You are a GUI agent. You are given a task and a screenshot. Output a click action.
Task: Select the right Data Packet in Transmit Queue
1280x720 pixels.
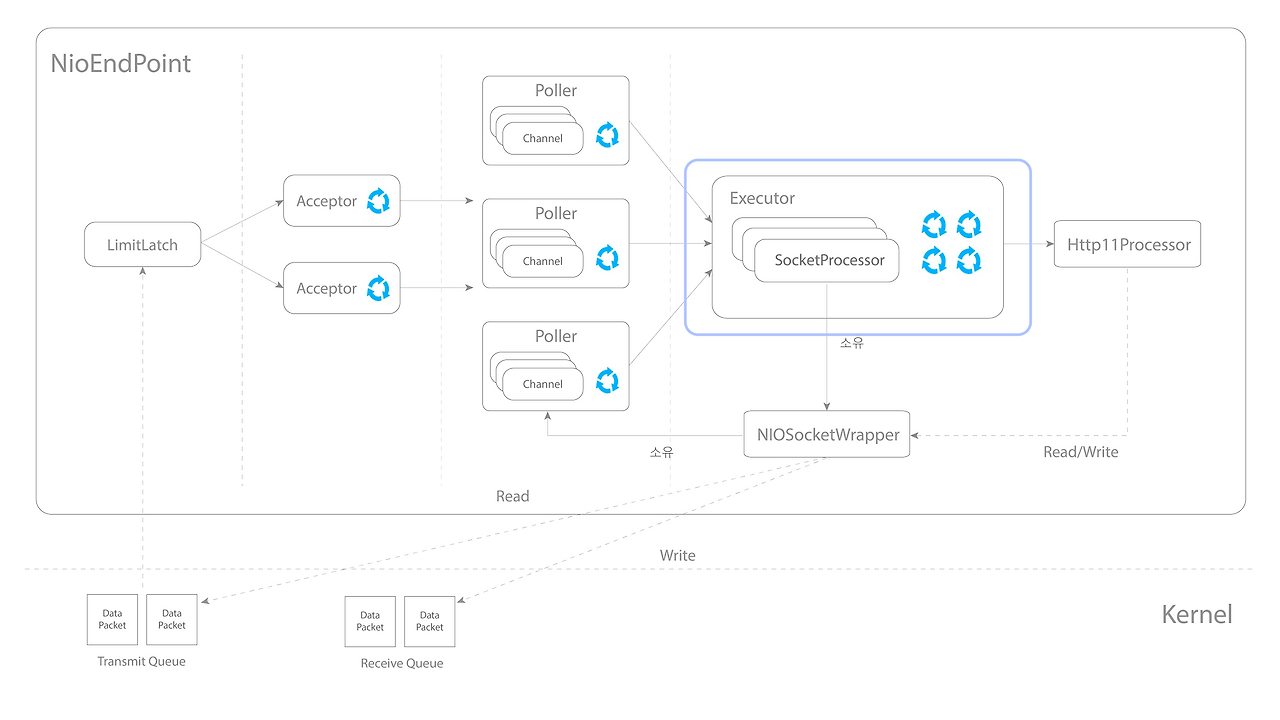click(172, 619)
